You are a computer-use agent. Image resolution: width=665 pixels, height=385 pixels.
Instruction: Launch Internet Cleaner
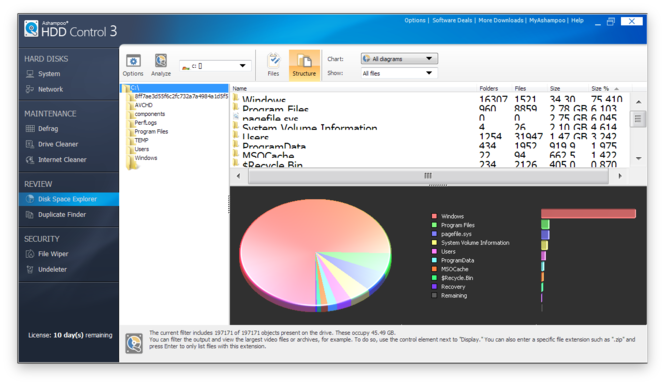tap(62, 159)
